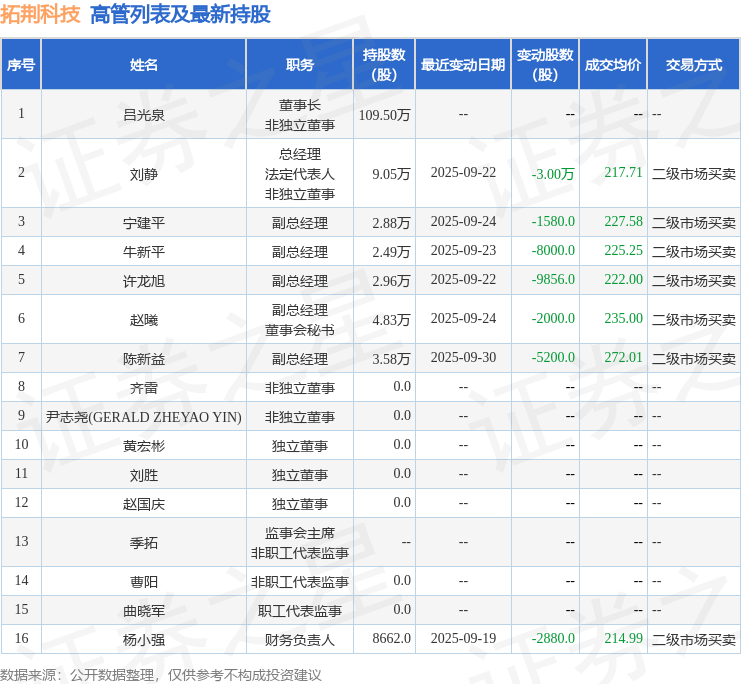Click the 监事会主席 position text

[300, 533]
